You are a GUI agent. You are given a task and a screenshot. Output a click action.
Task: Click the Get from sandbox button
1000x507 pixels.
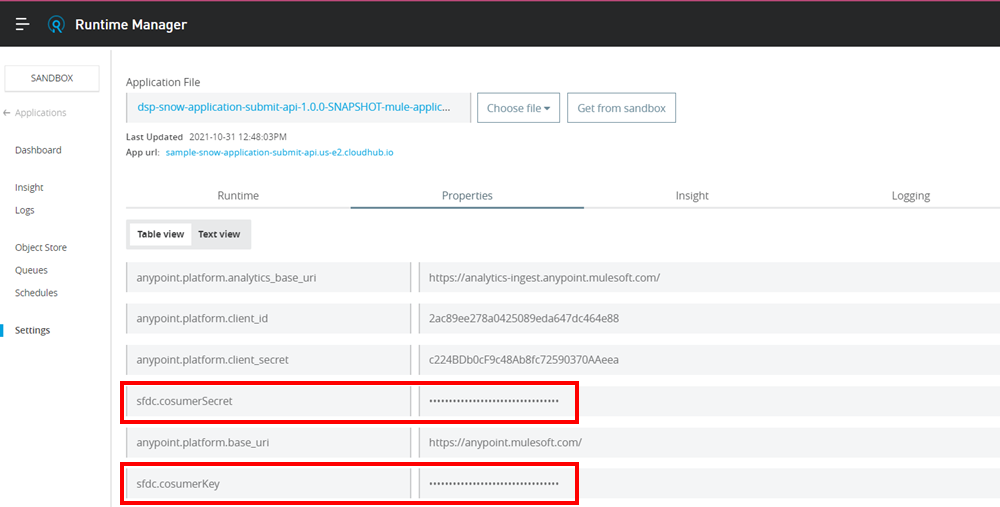[x=621, y=108]
